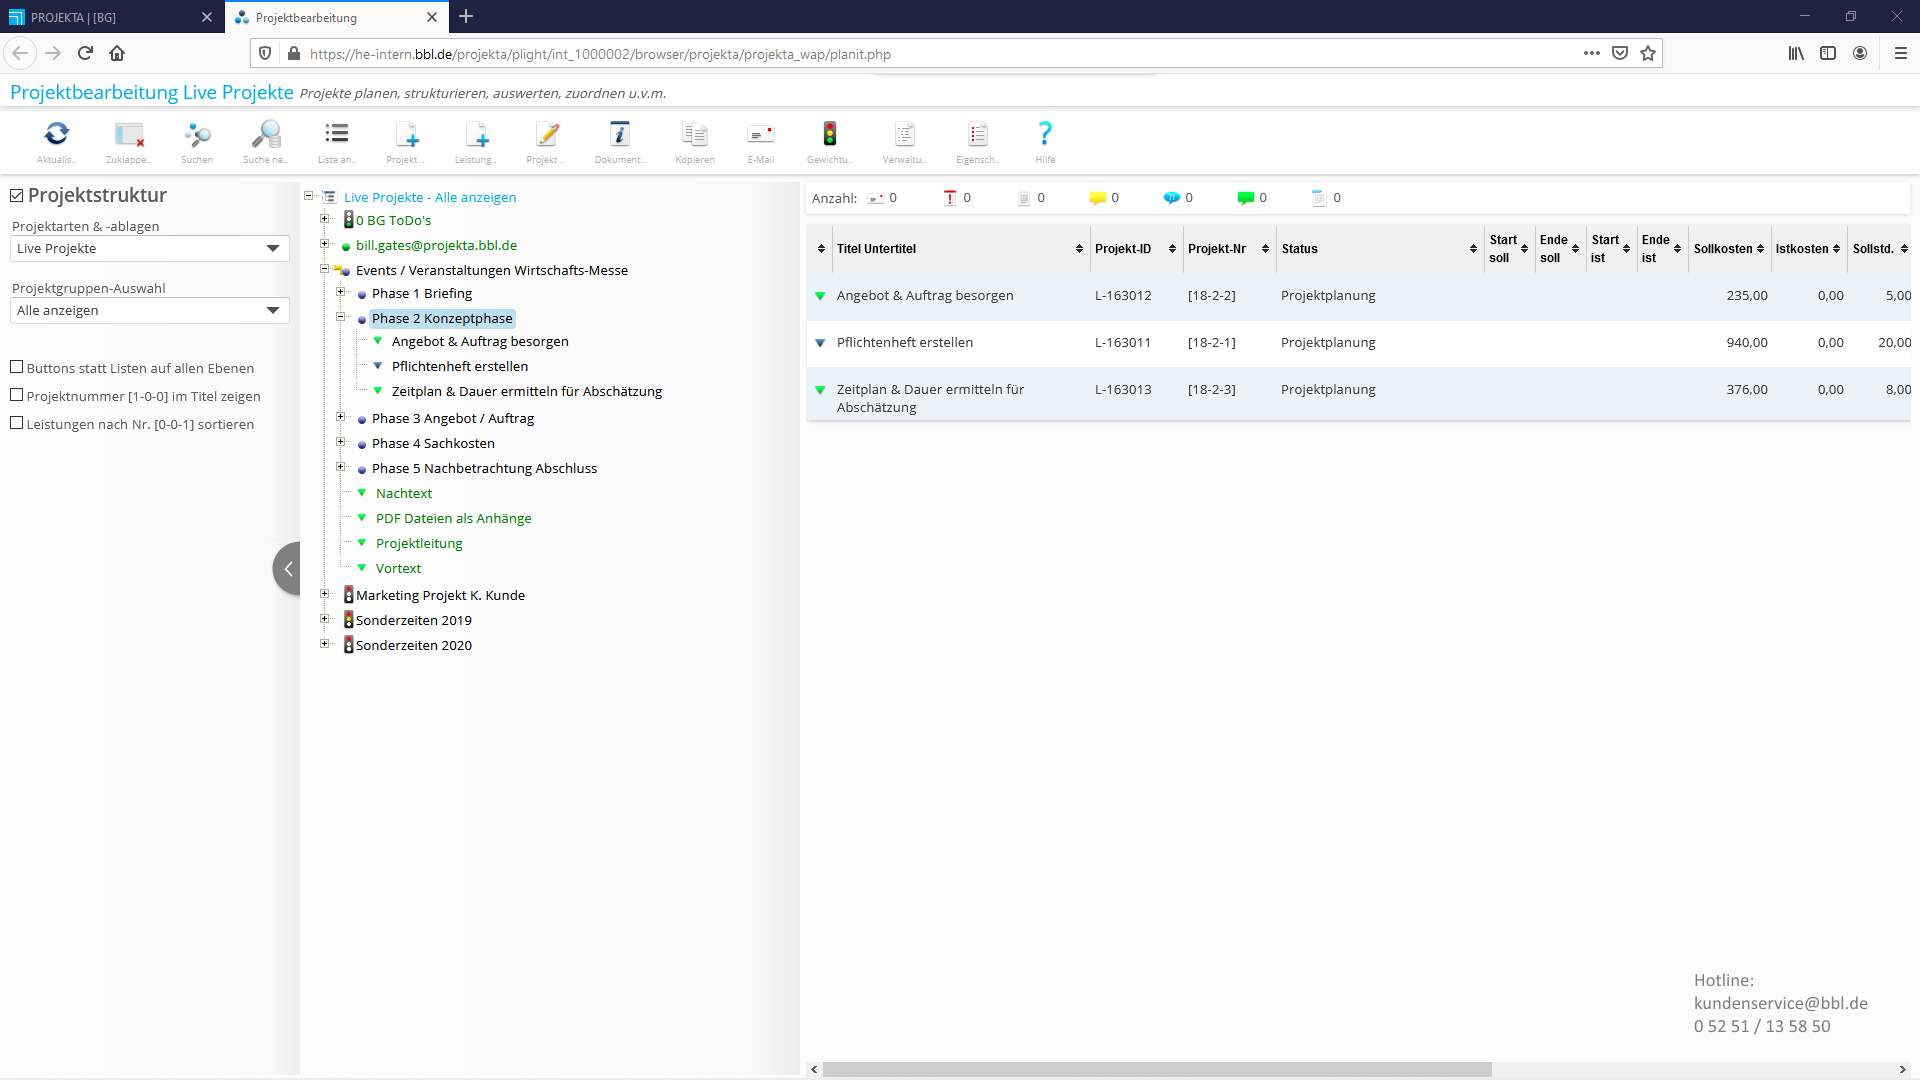Click the Zuklappen collapse toolbar icon
The width and height of the screenshot is (1920, 1080).
(x=128, y=135)
